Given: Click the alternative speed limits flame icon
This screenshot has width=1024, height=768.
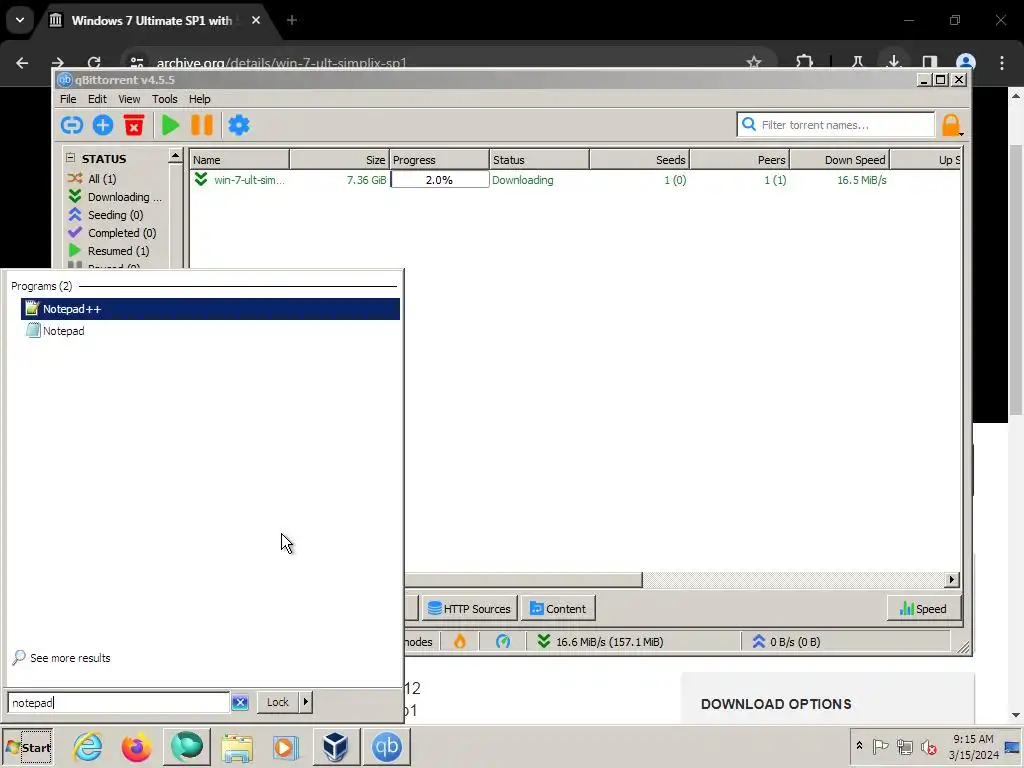Looking at the screenshot, I should [x=460, y=642].
